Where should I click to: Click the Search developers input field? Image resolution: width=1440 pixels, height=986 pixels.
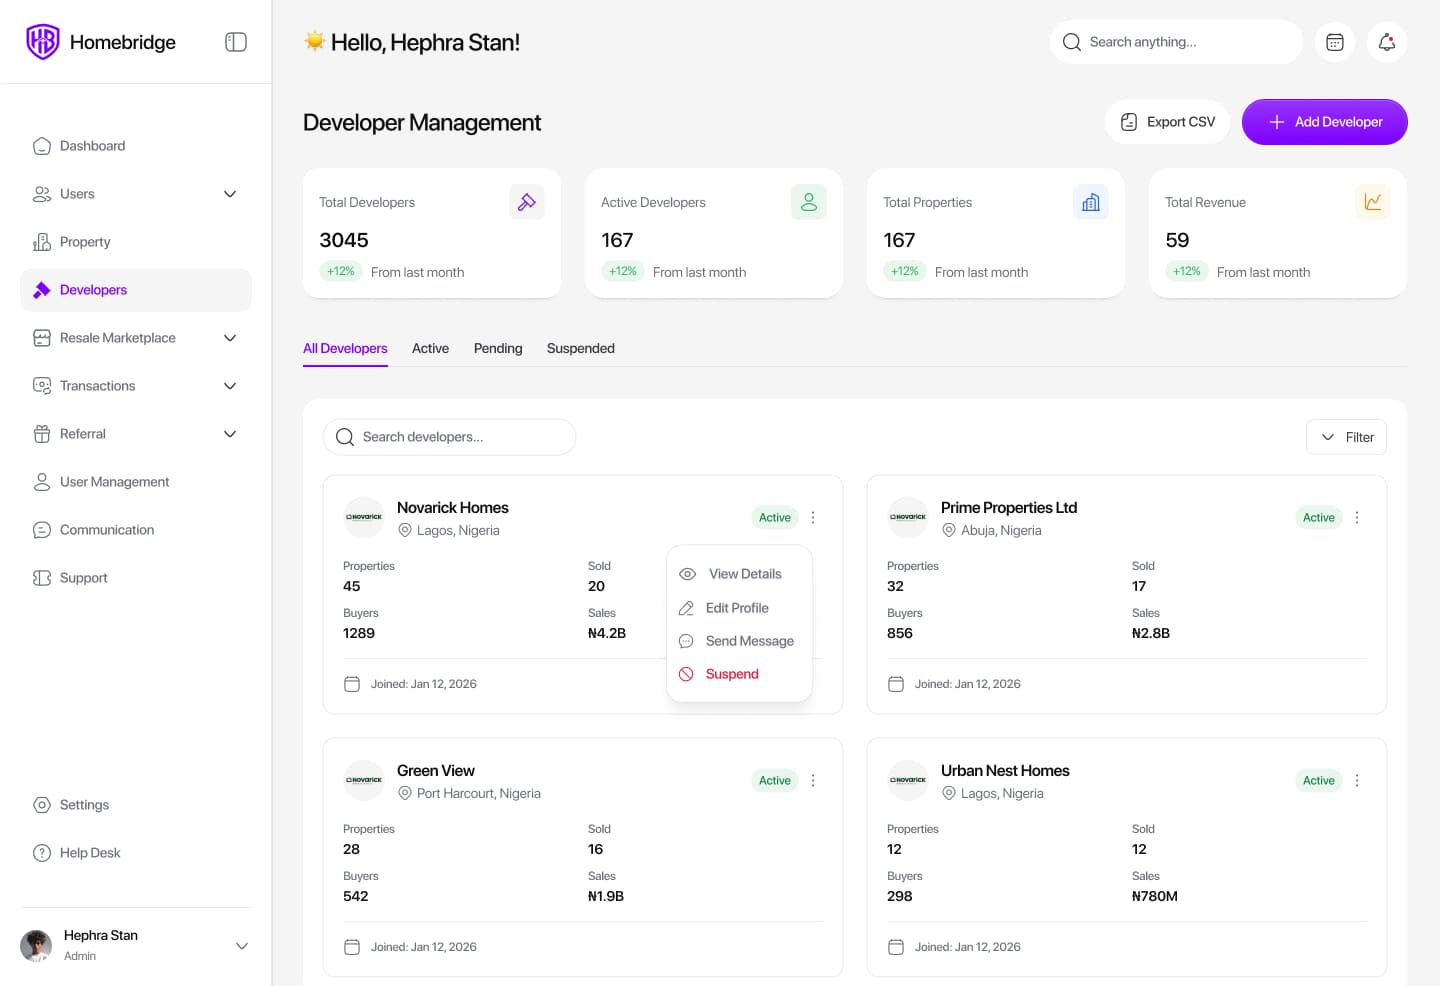click(449, 437)
